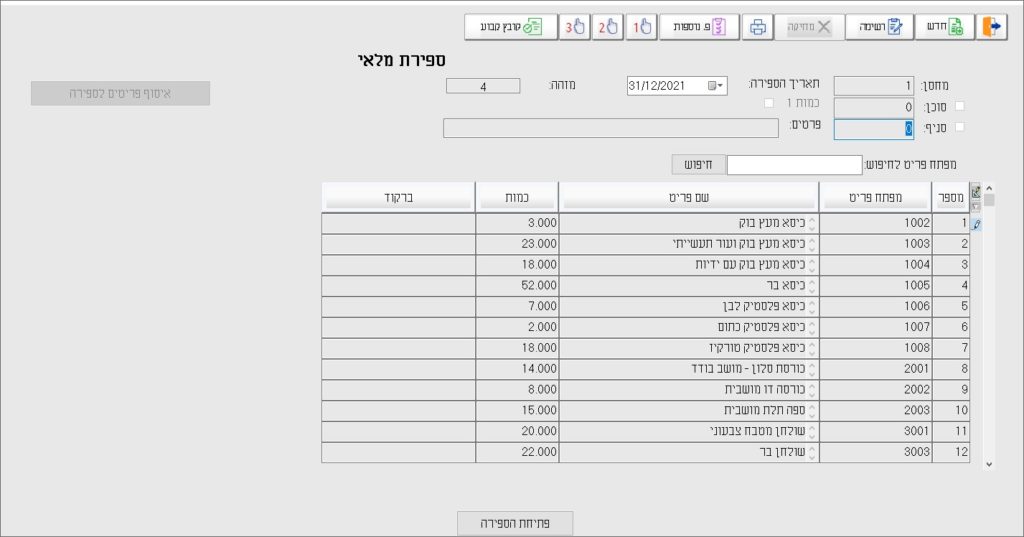Click the חיפוש search button
The height and width of the screenshot is (537, 1024).
[698, 165]
